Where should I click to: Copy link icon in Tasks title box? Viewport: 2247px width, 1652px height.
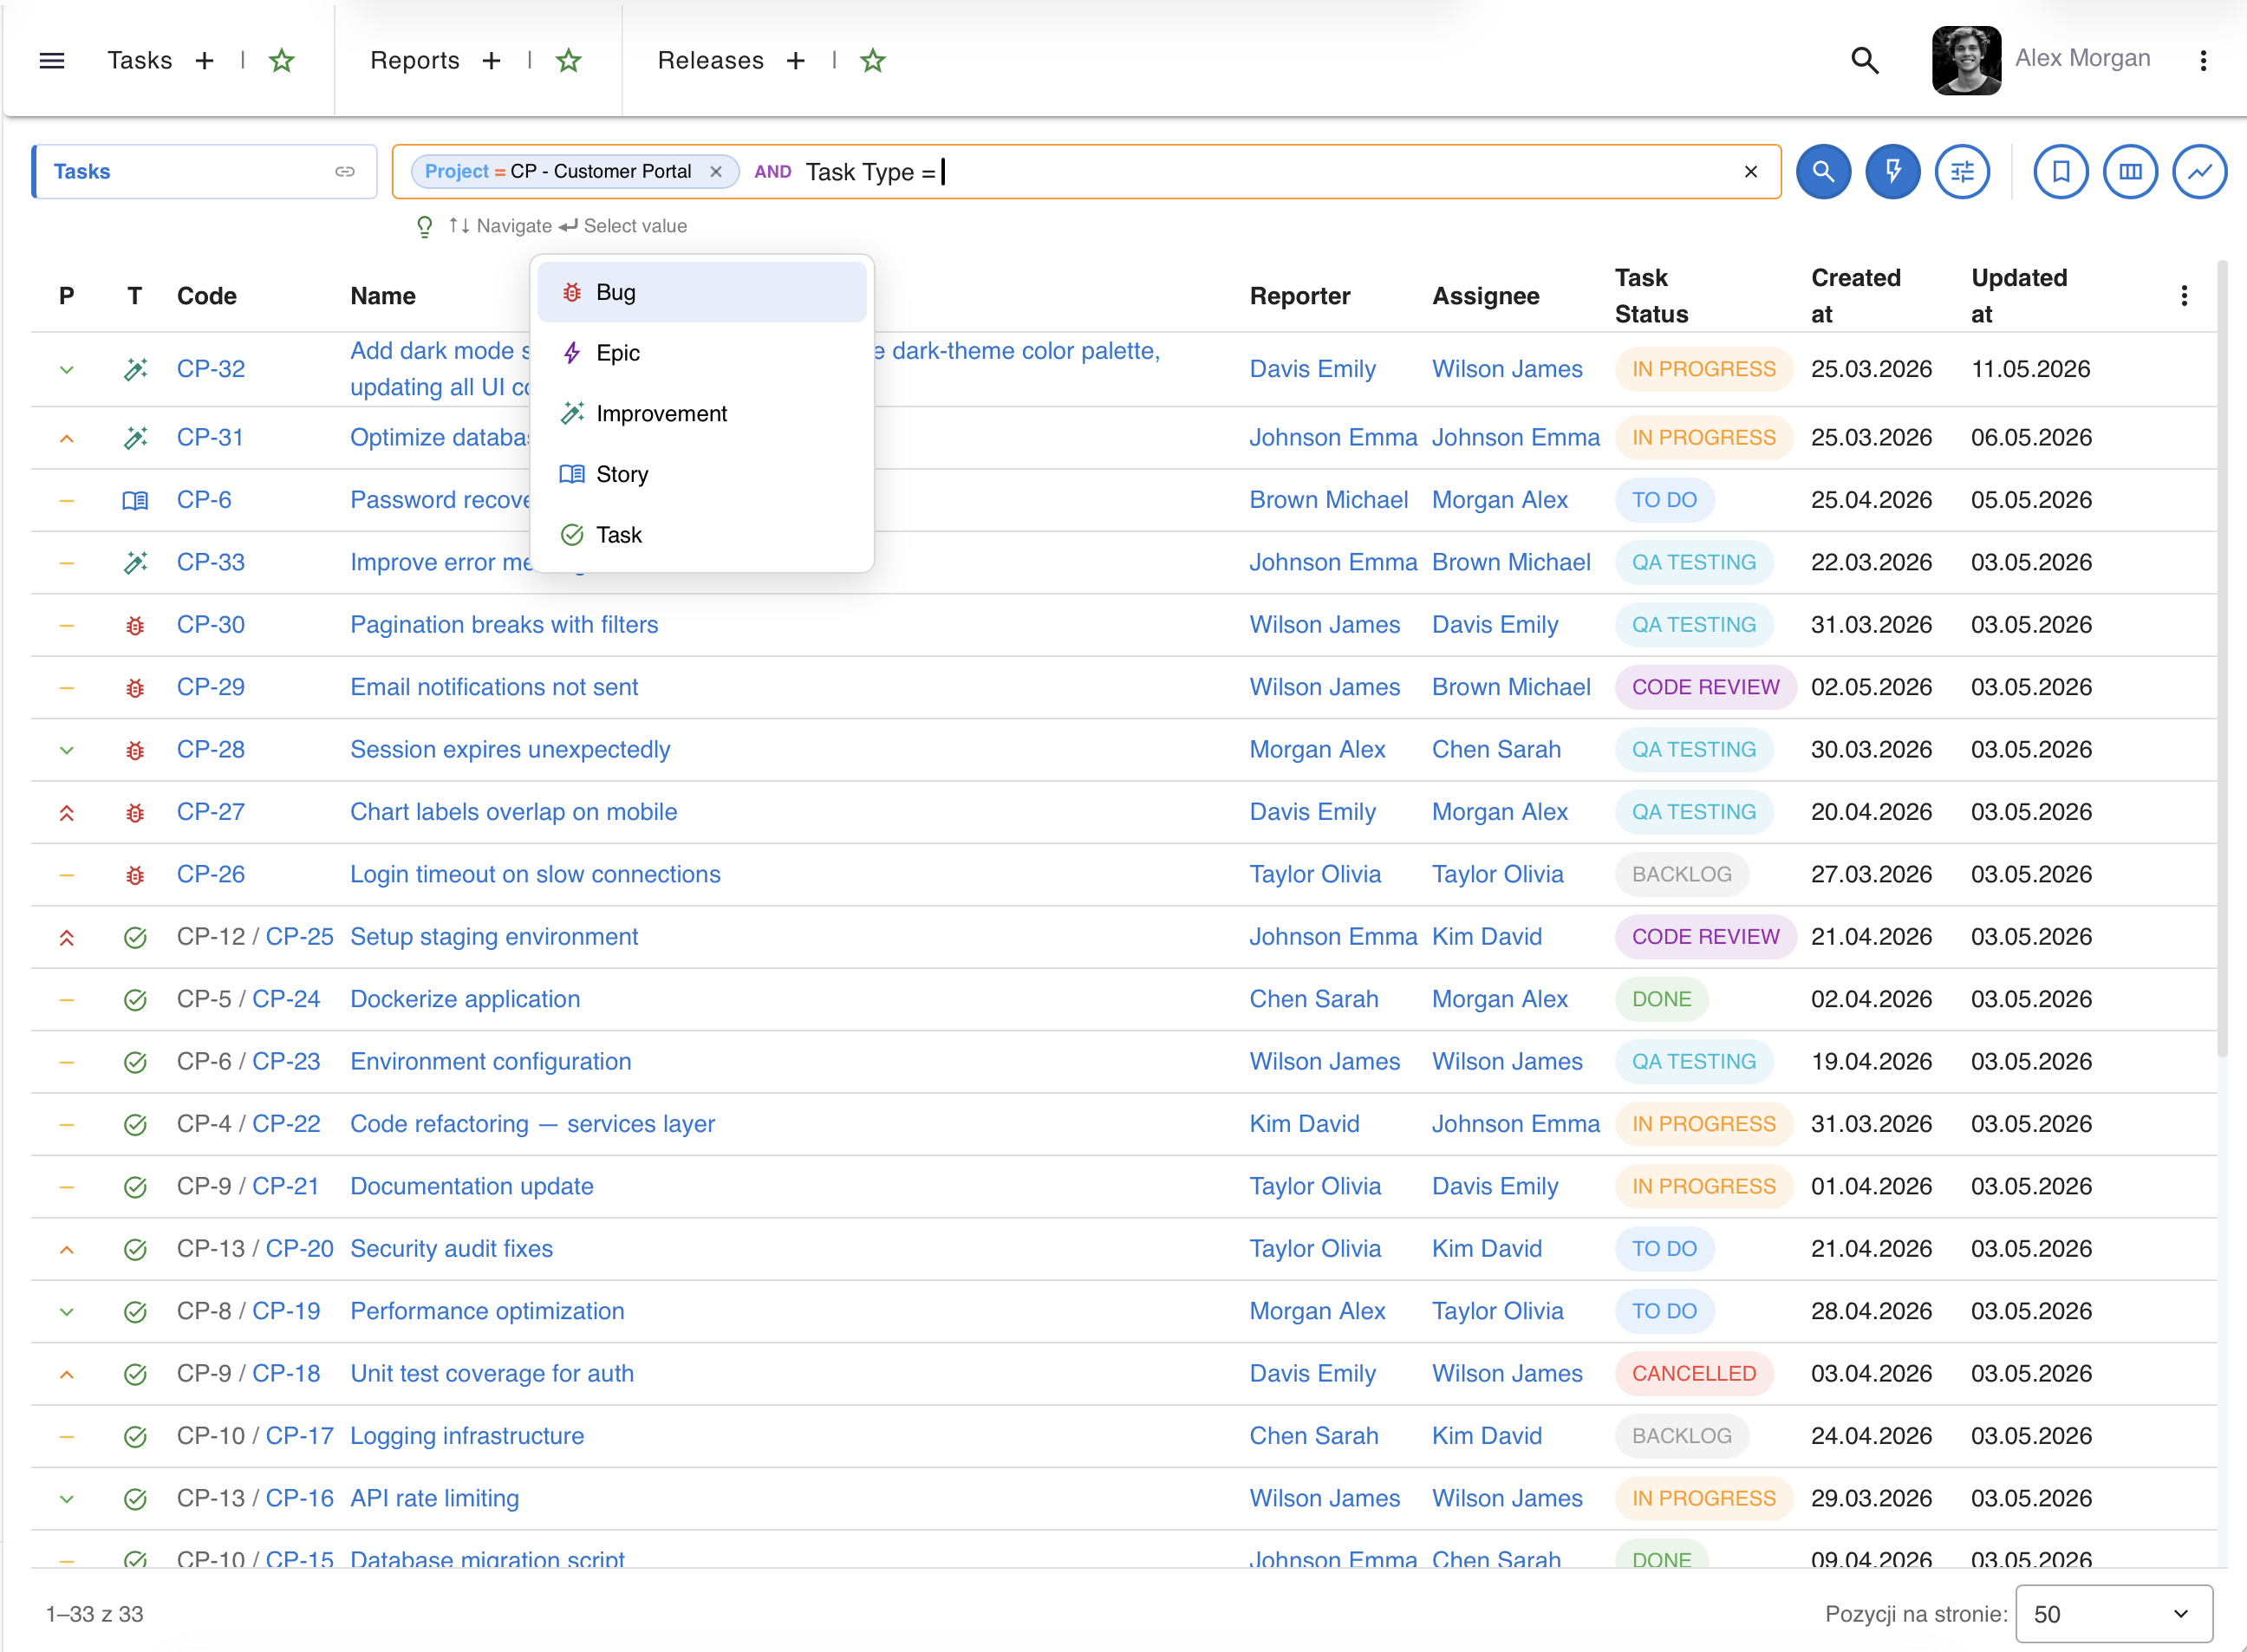345,172
